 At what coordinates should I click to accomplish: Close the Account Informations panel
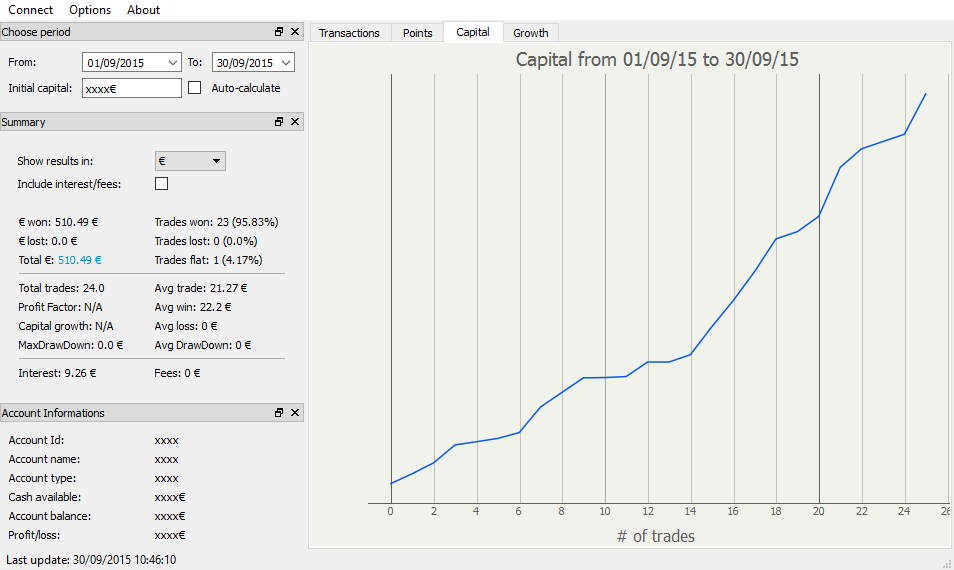(295, 413)
